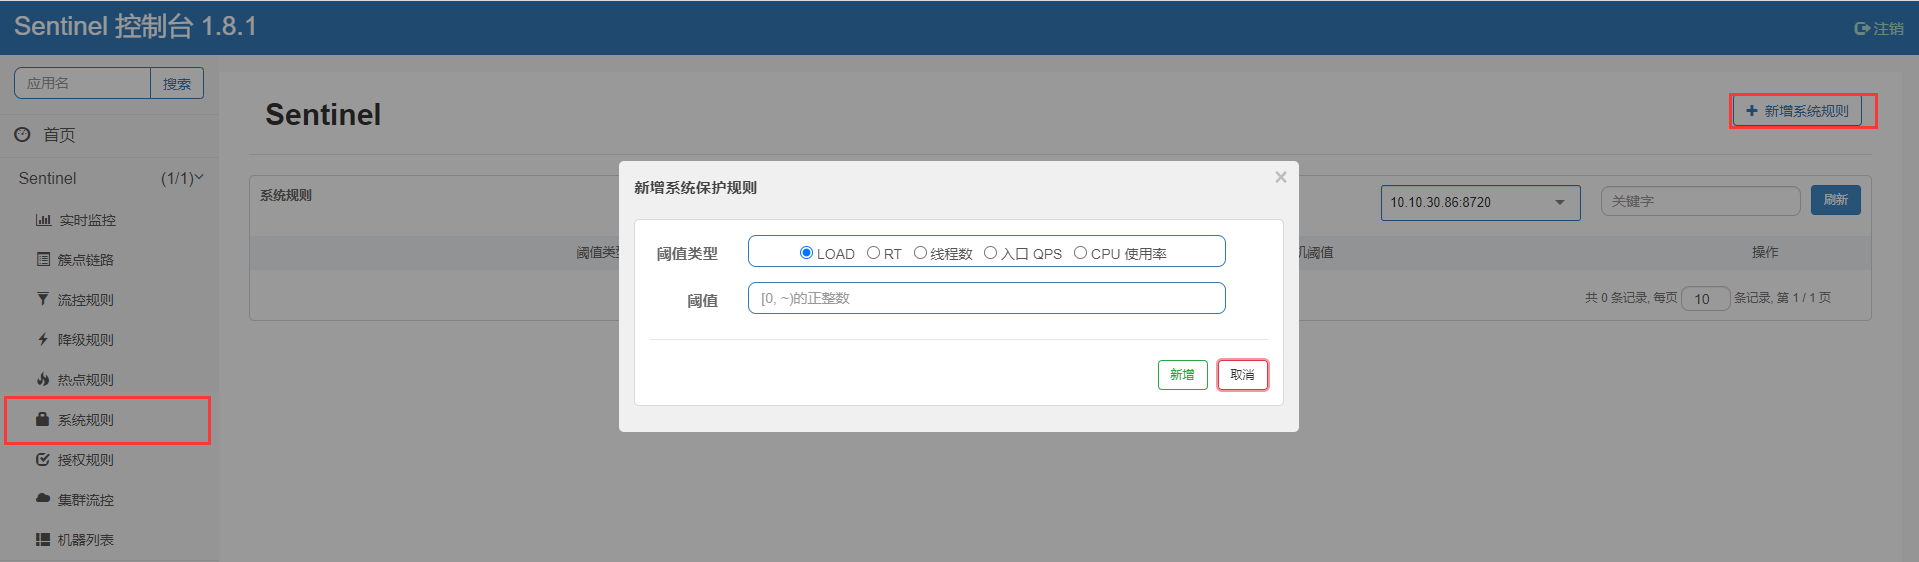Click the 新增系统规则 button
Image resolution: width=1919 pixels, height=562 pixels.
(x=1797, y=111)
